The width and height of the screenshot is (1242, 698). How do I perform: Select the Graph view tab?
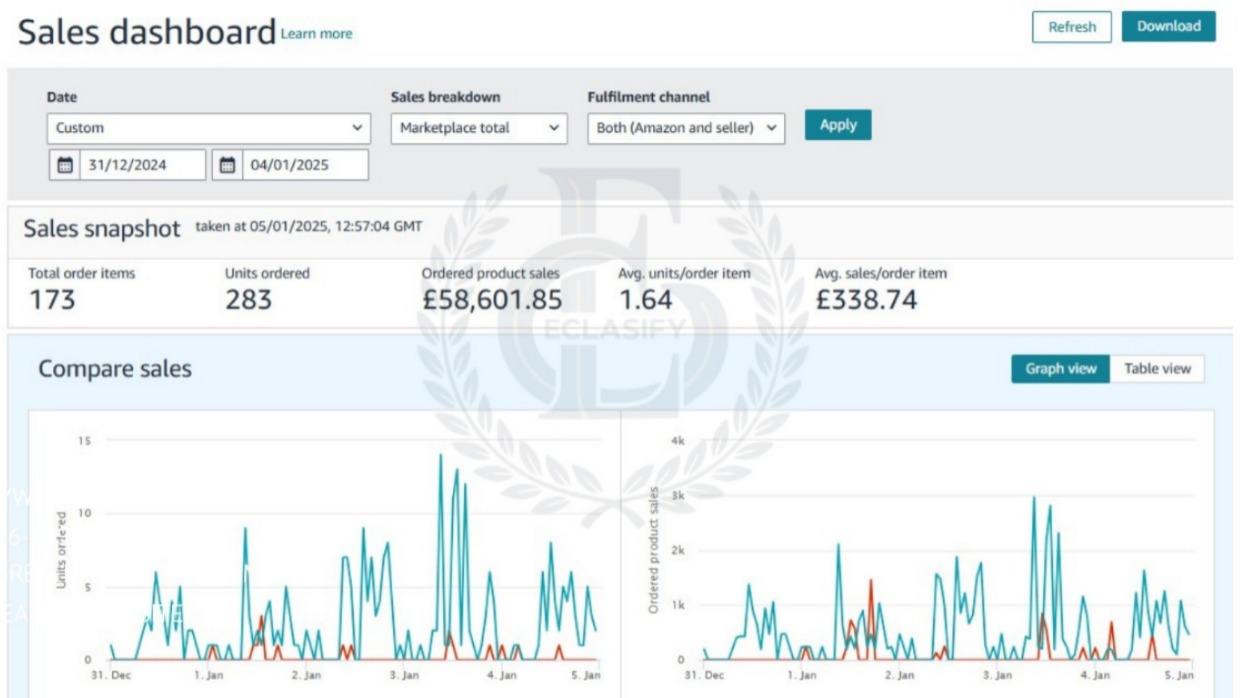(1060, 369)
